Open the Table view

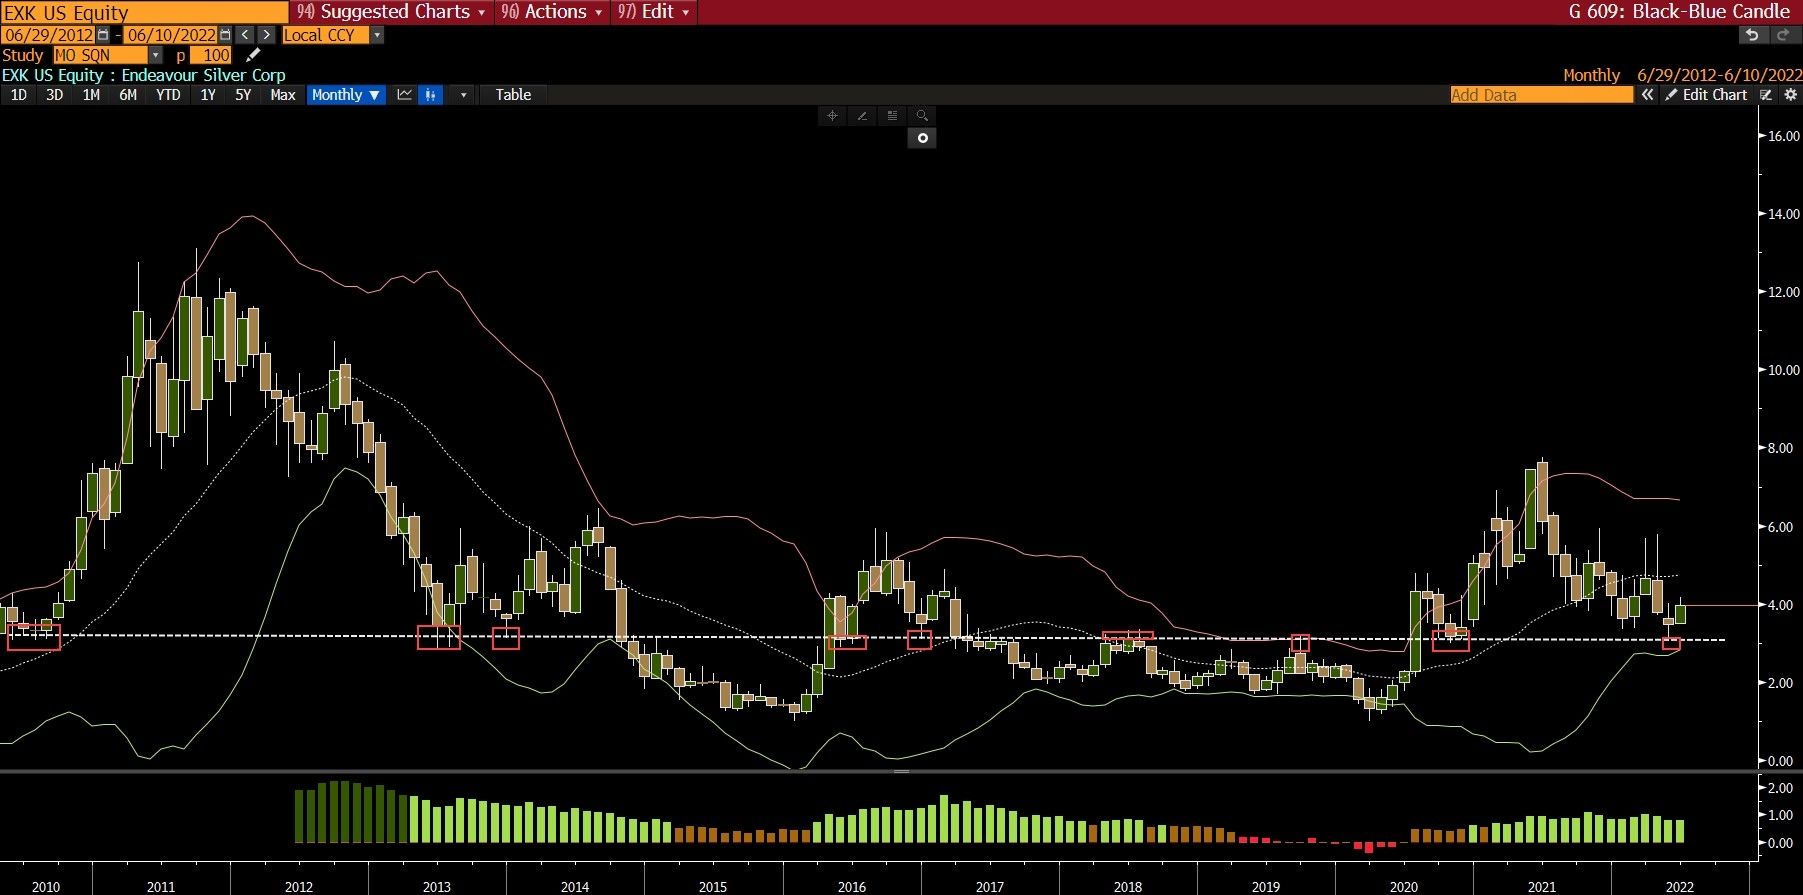[x=513, y=95]
